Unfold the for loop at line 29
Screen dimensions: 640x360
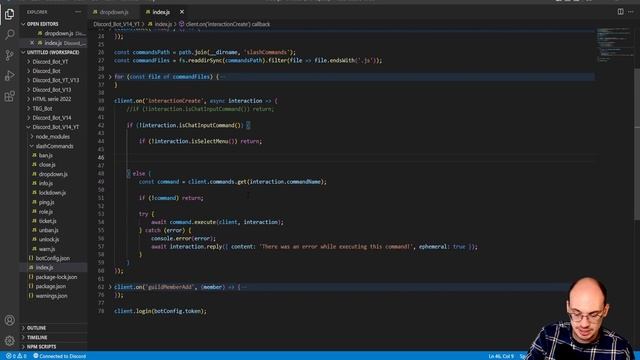click(110, 77)
